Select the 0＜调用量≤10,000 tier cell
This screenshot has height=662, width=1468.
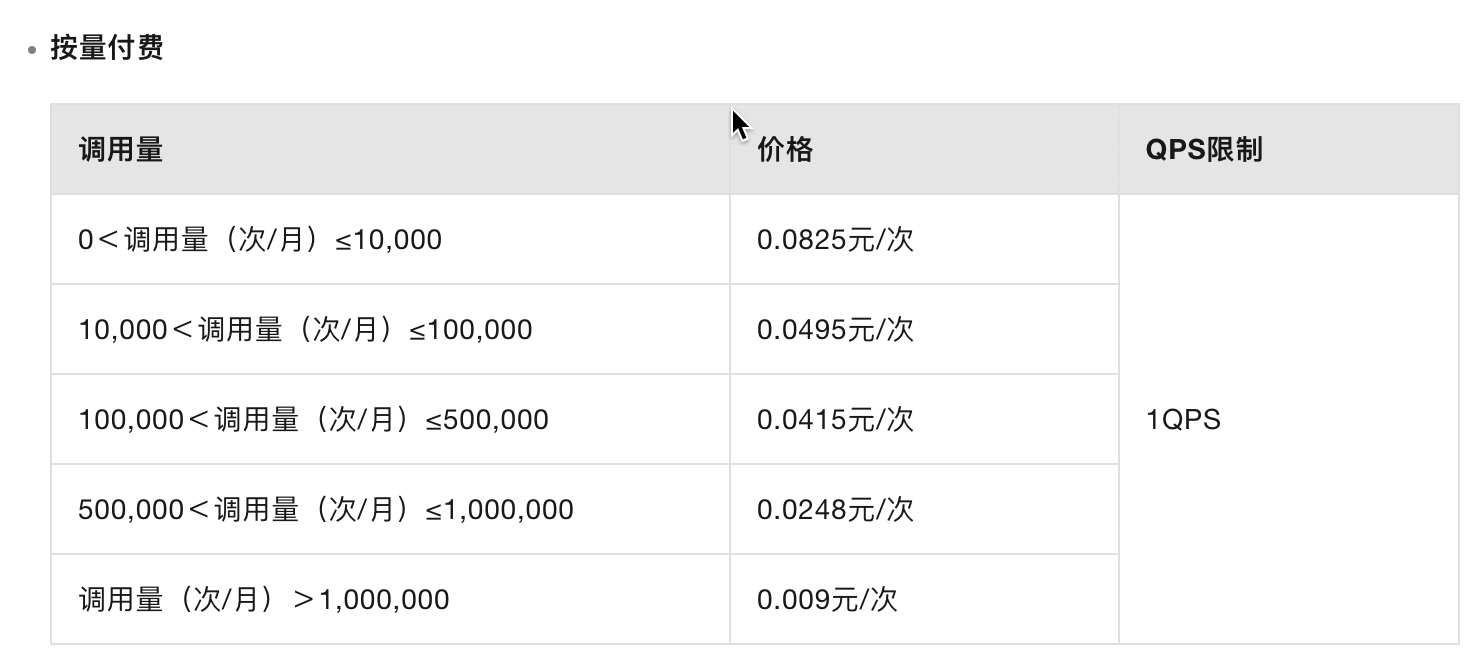click(x=260, y=240)
